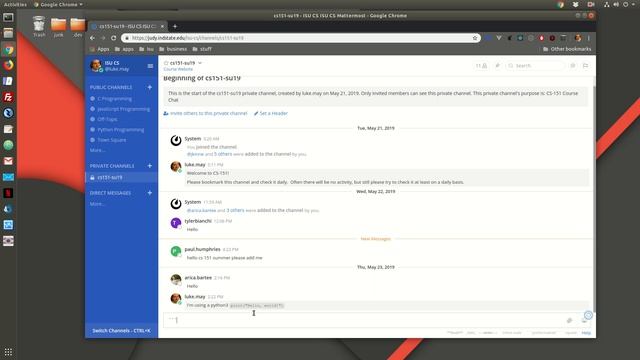The width and height of the screenshot is (640, 360).
Task: Bookmark this page with the star icon
Action: (475, 38)
